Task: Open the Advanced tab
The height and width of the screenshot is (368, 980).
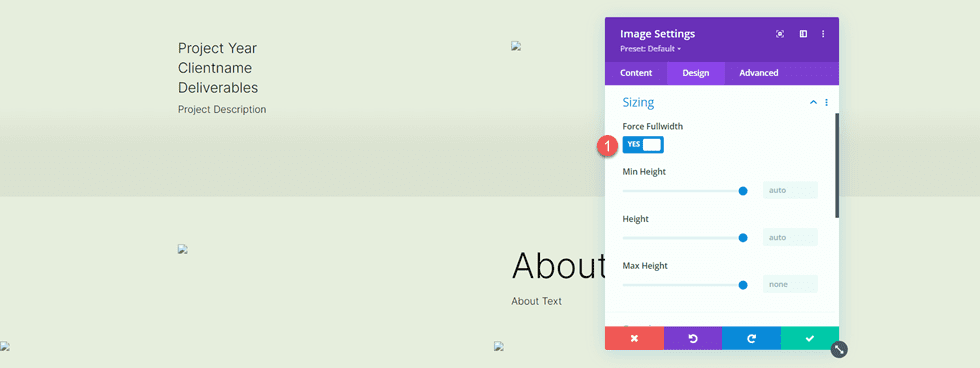Action: (x=759, y=73)
